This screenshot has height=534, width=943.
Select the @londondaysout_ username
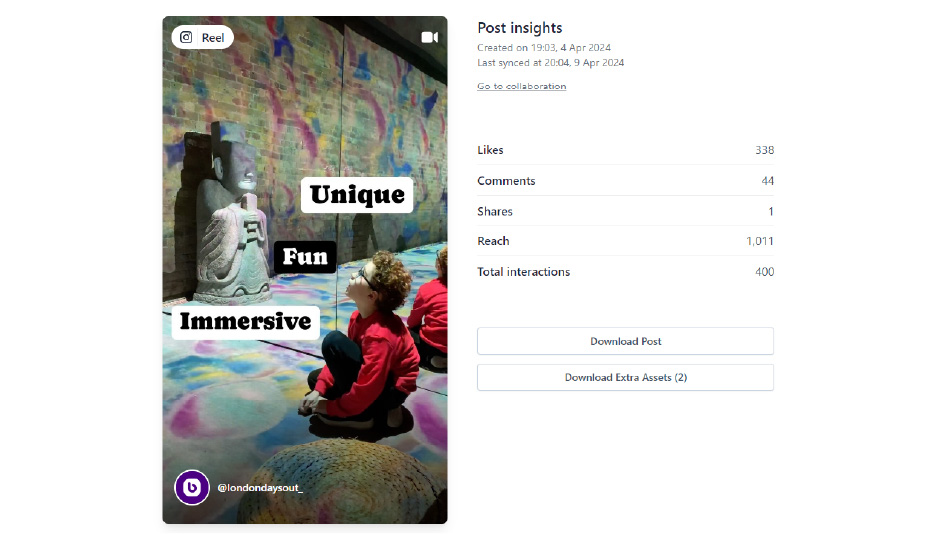[x=260, y=488]
